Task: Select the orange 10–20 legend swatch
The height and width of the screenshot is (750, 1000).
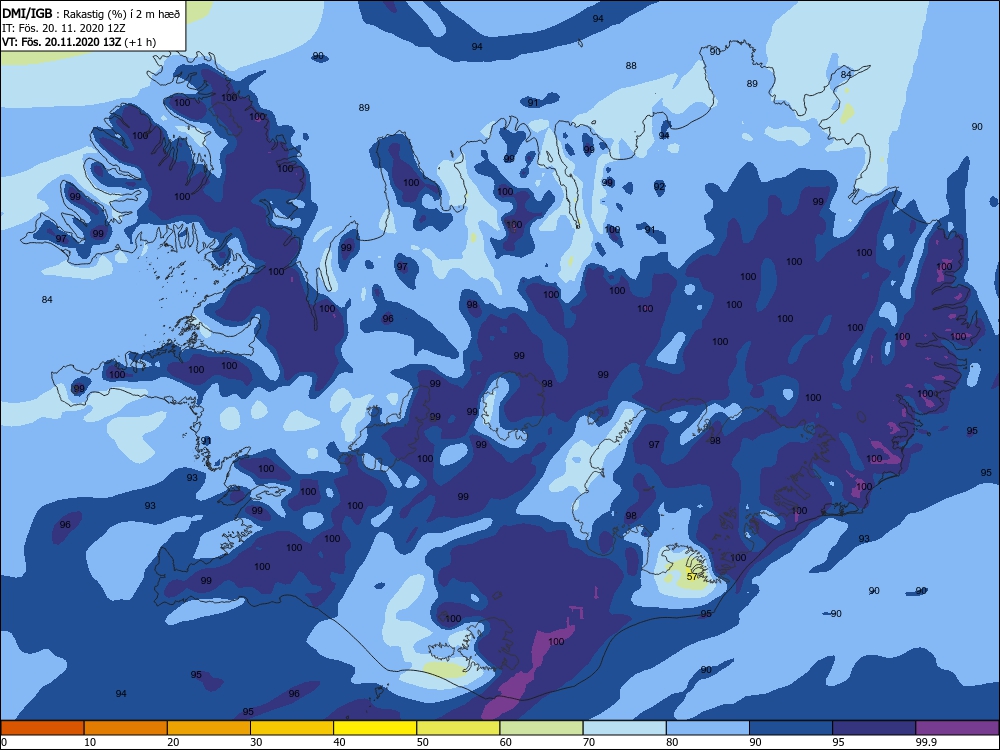Action: [126, 728]
